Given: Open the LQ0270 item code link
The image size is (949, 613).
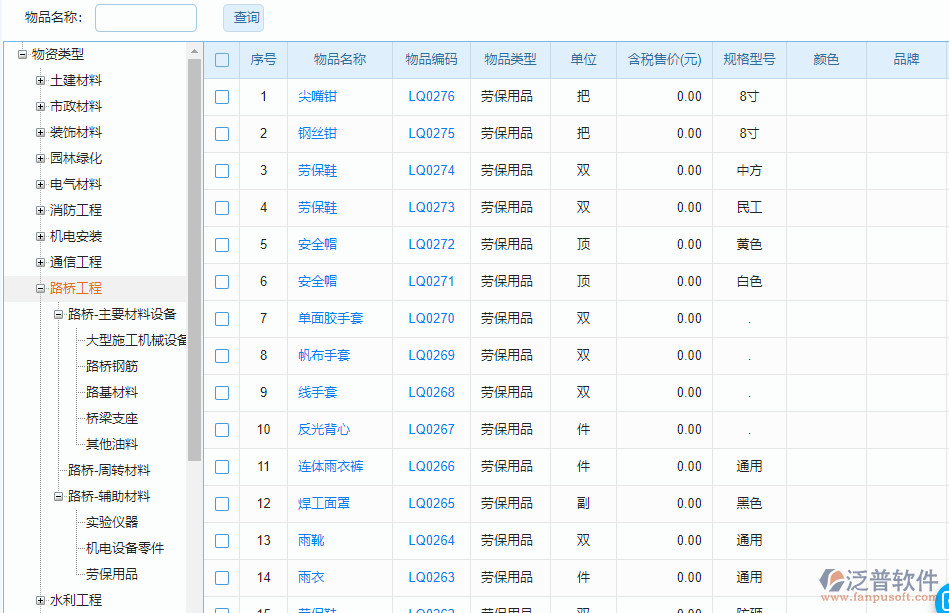Looking at the screenshot, I should pos(431,318).
